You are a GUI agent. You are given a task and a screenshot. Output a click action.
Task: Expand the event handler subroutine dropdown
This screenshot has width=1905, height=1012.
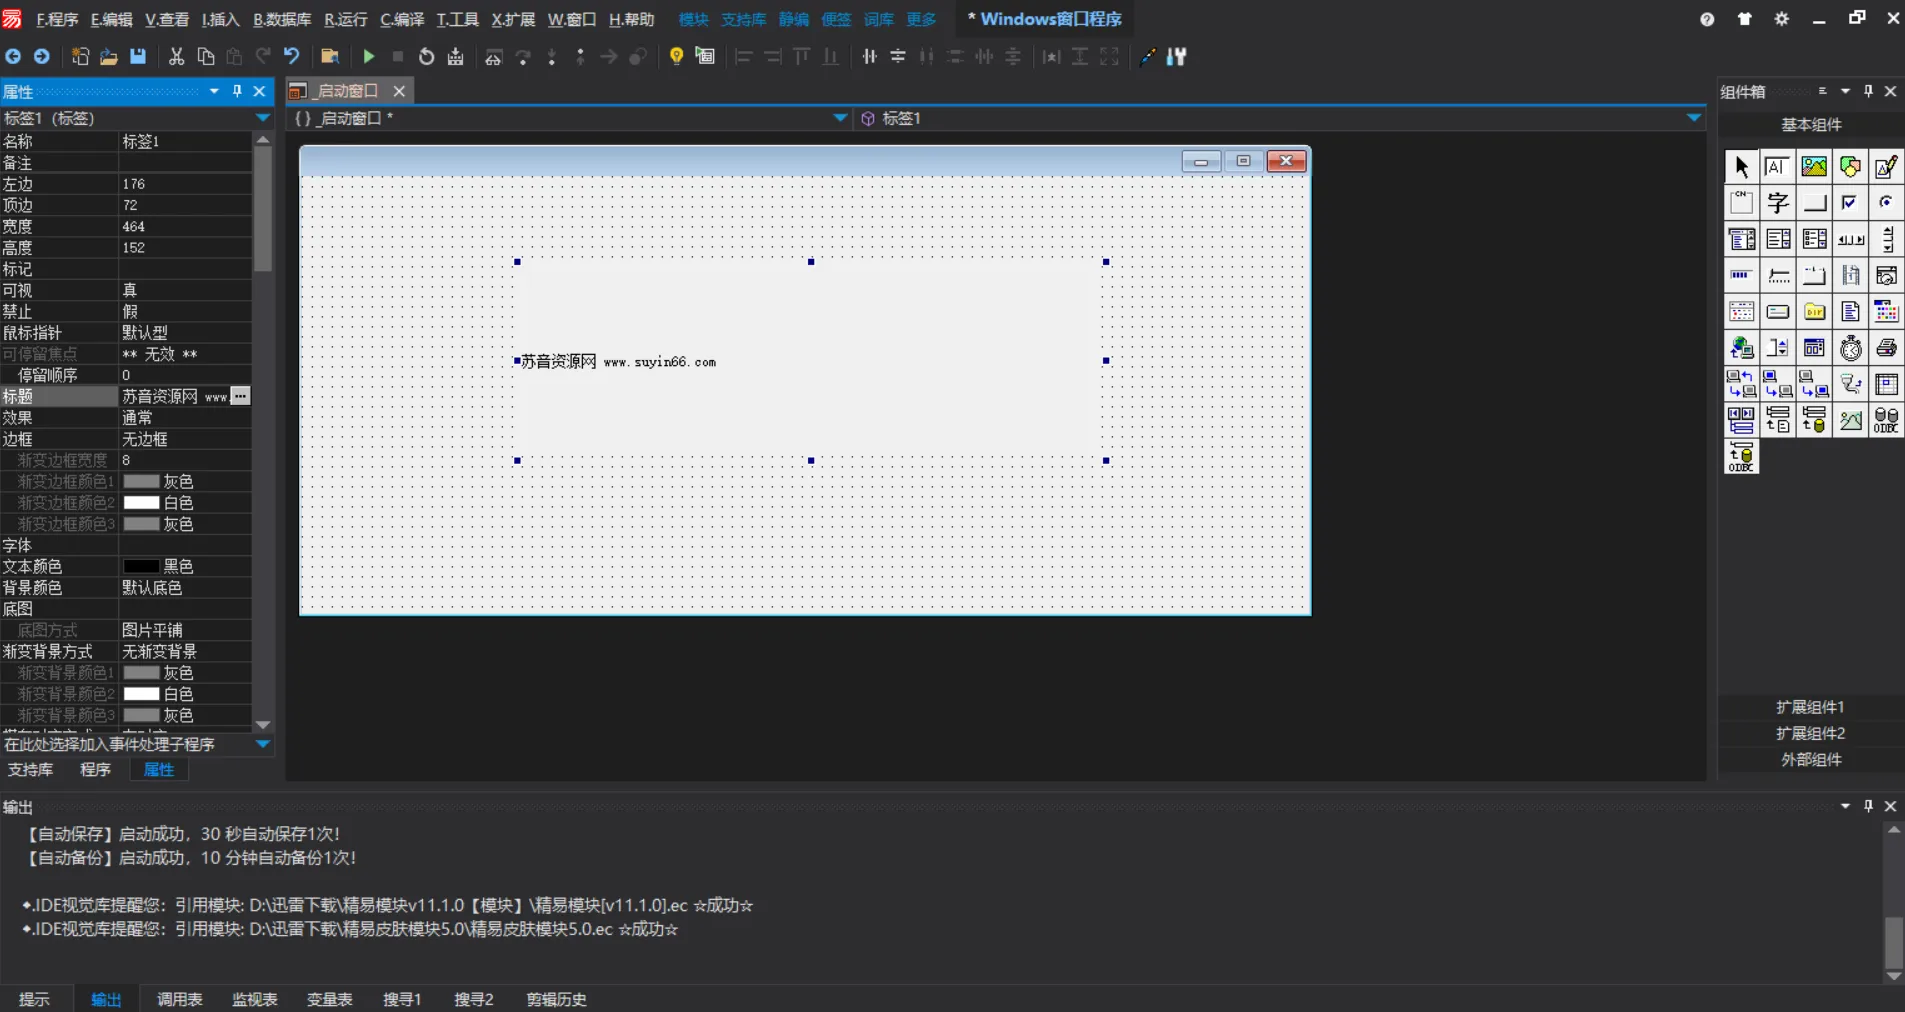(262, 744)
